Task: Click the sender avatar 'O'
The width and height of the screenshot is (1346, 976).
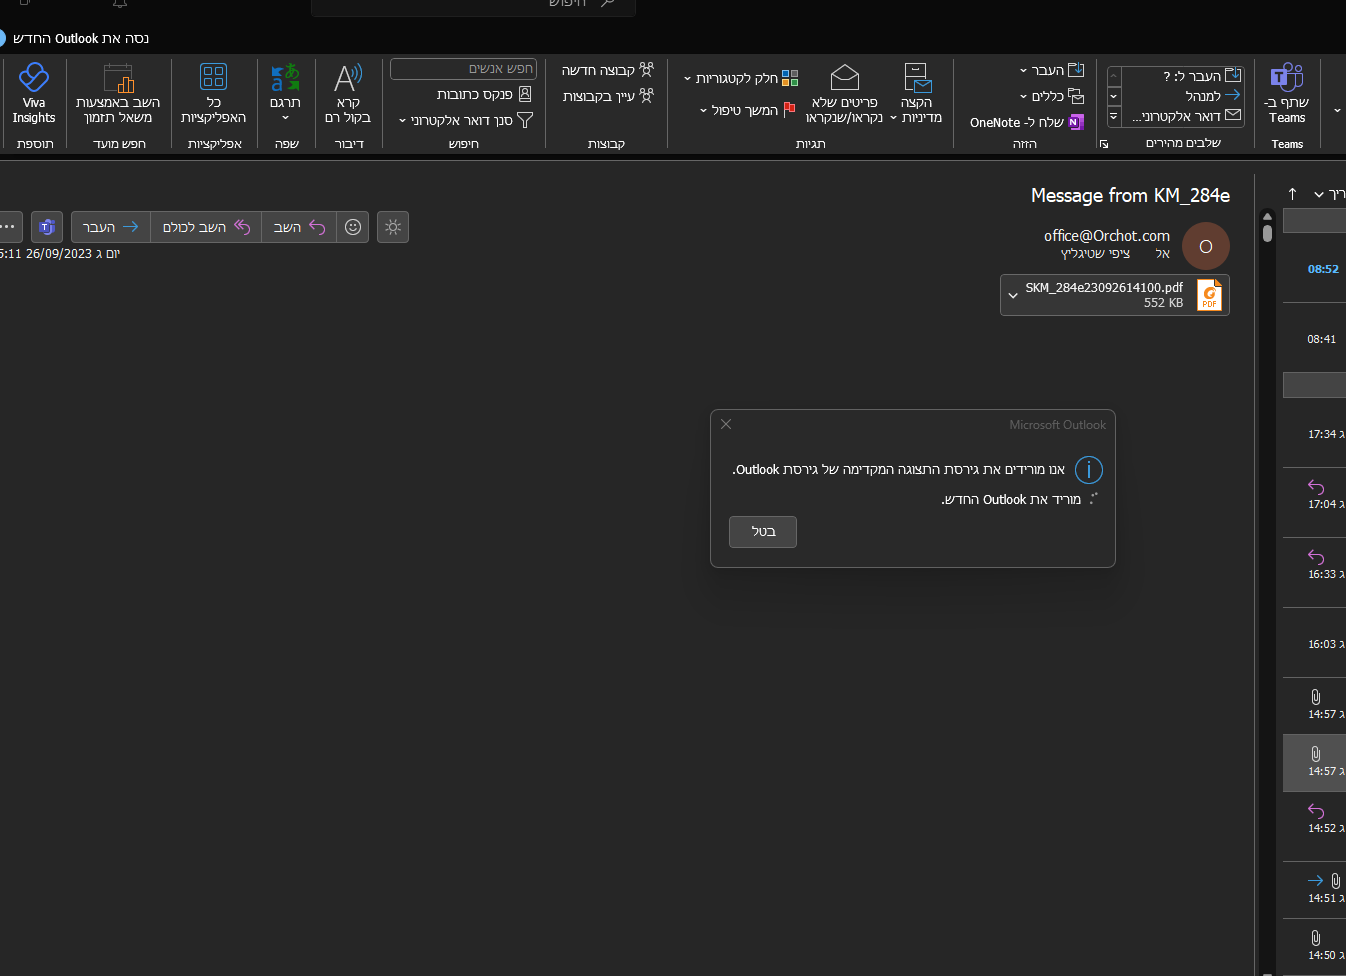Action: click(x=1206, y=246)
